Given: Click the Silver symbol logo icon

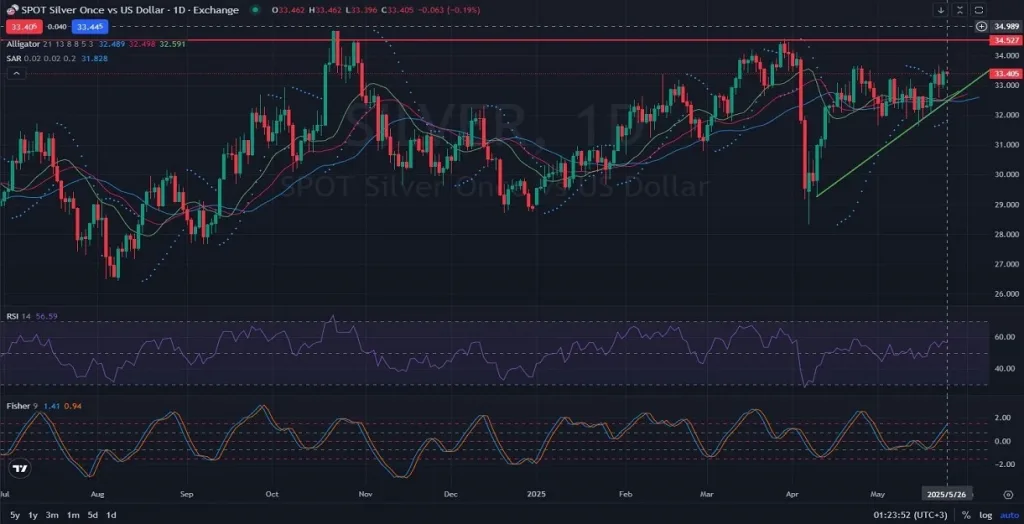Looking at the screenshot, I should [x=12, y=10].
